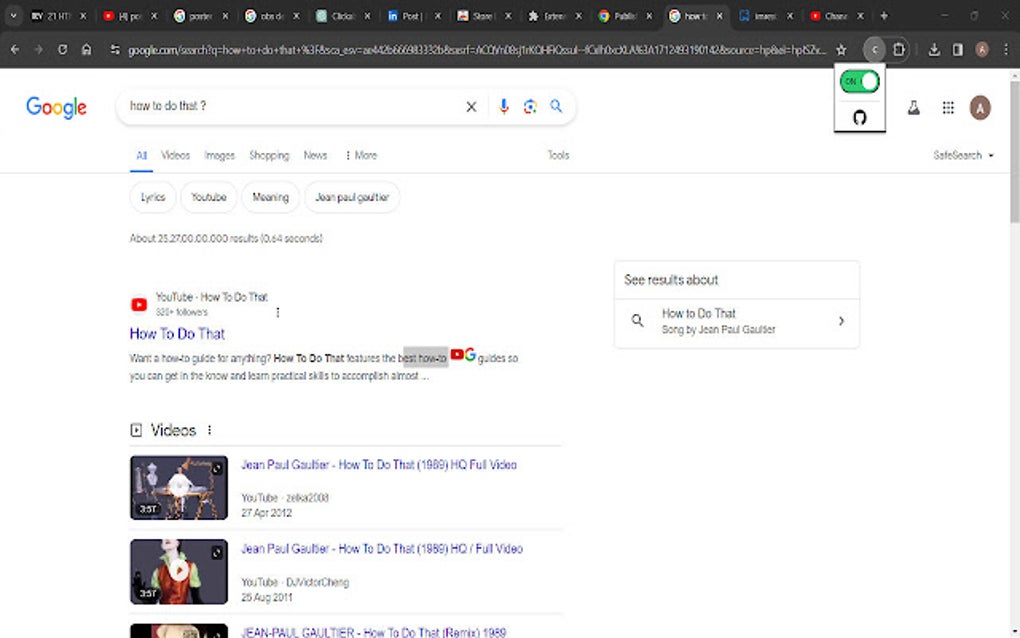The image size is (1020, 638).
Task: Open tab search dropdown arrow
Action: click(13, 16)
